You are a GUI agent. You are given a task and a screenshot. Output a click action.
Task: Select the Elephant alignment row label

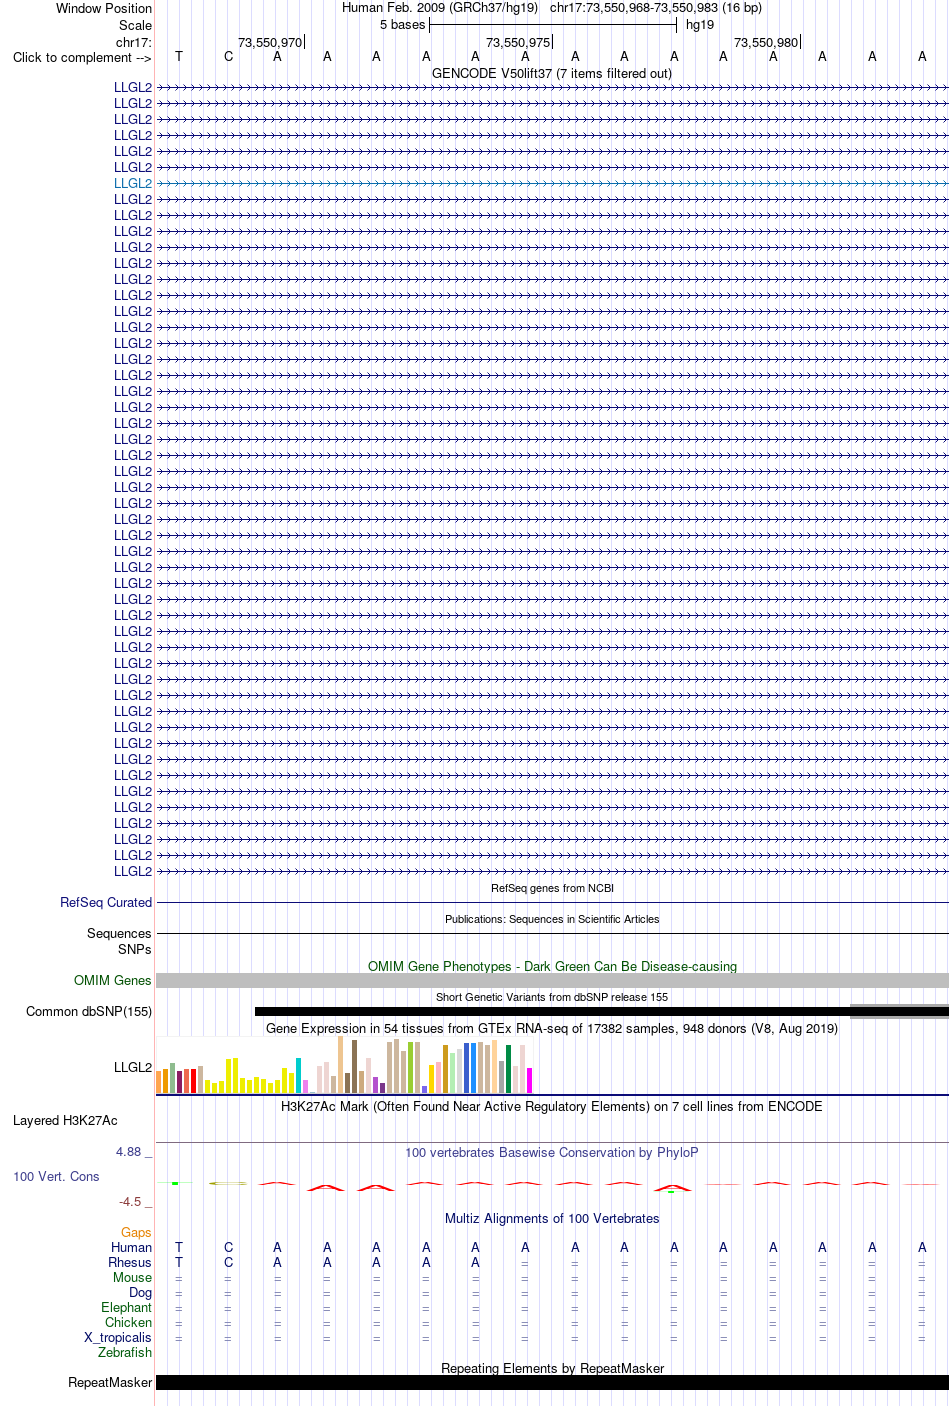(127, 1307)
